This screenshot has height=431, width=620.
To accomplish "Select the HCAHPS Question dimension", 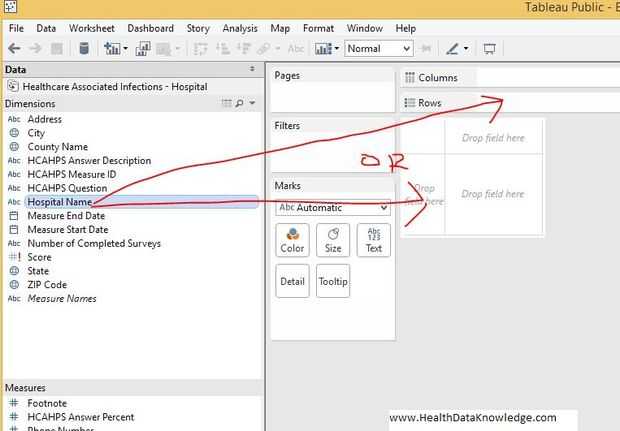I will pos(67,188).
